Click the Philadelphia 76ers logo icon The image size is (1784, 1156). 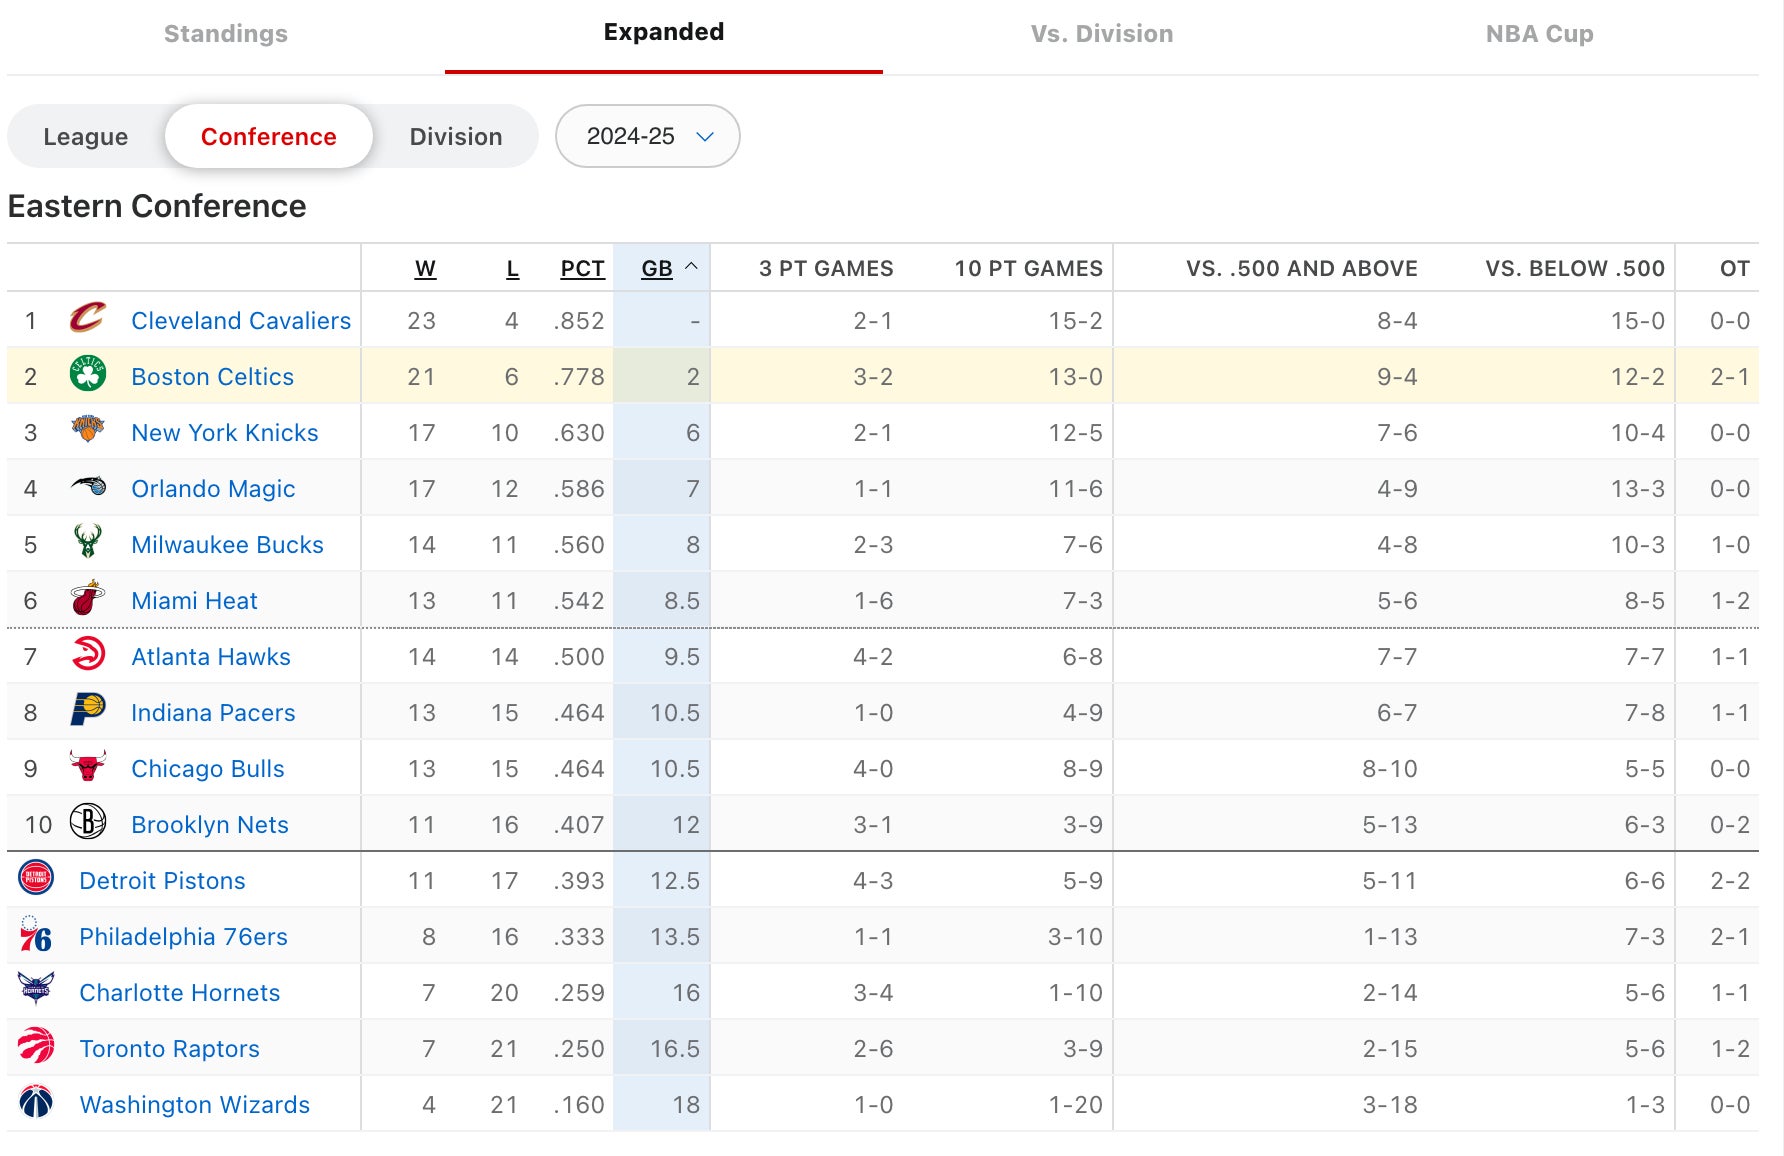36,936
